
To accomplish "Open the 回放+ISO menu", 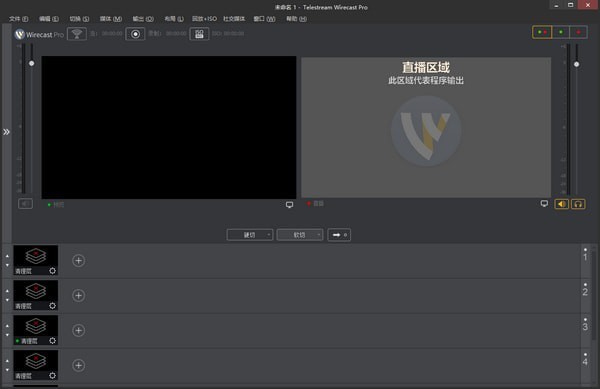I will 204,19.
